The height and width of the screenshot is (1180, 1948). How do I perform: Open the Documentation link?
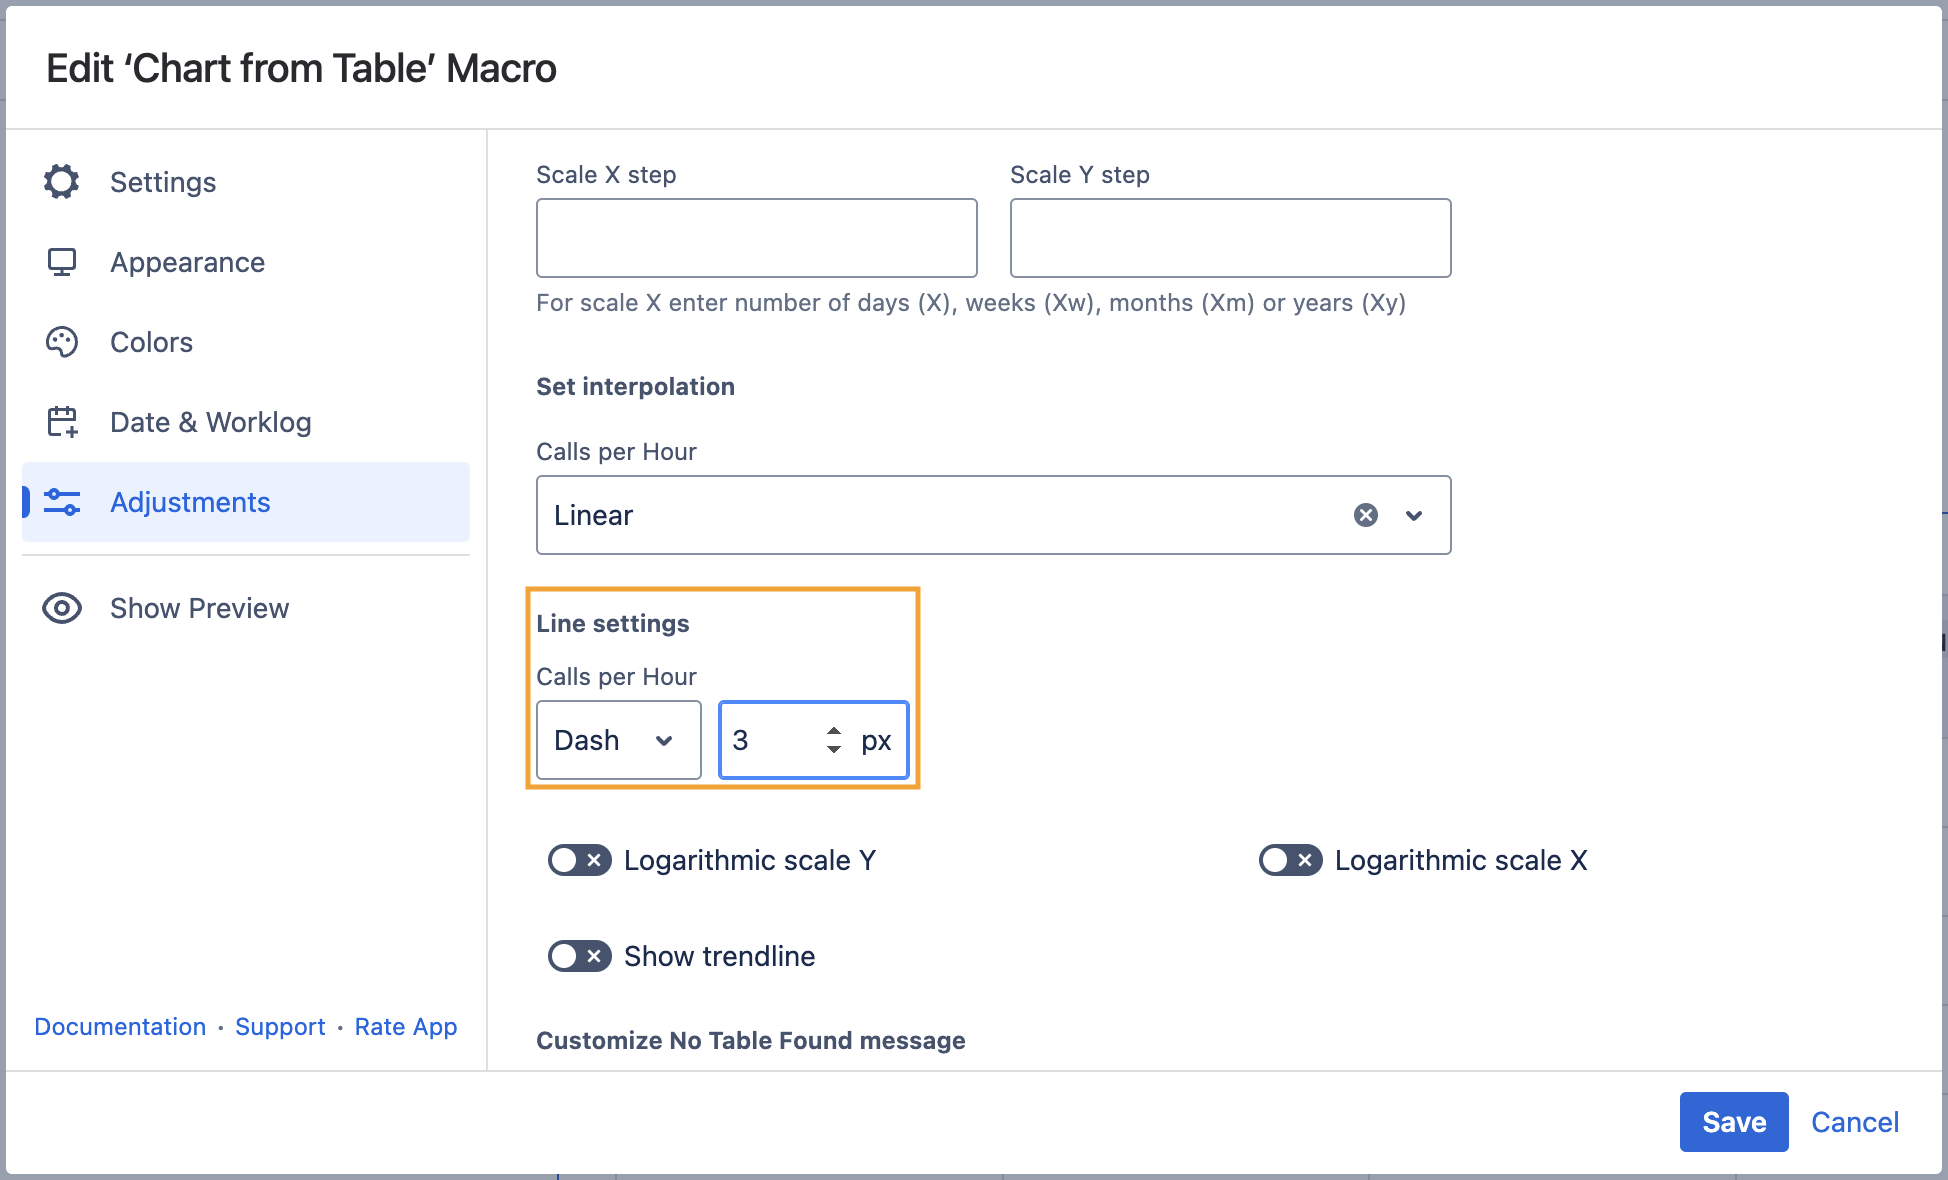click(x=120, y=1027)
